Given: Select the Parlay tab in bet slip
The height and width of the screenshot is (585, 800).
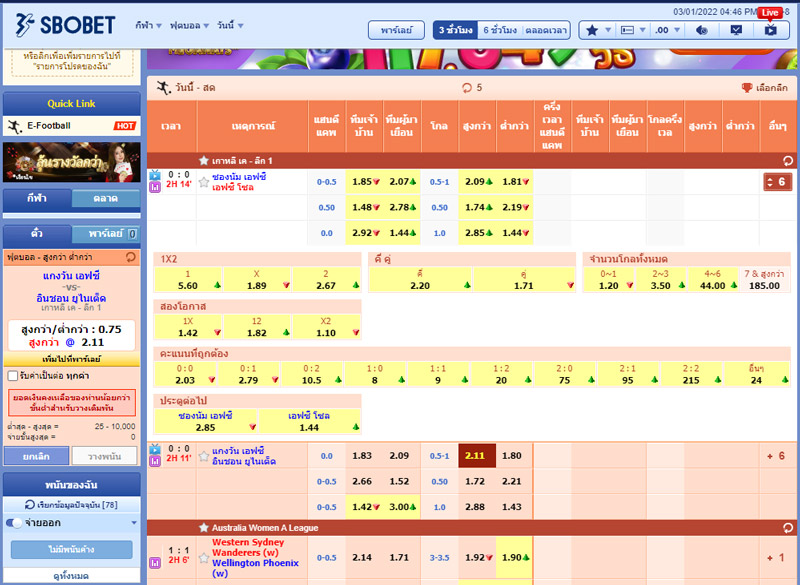Looking at the screenshot, I should [x=104, y=233].
